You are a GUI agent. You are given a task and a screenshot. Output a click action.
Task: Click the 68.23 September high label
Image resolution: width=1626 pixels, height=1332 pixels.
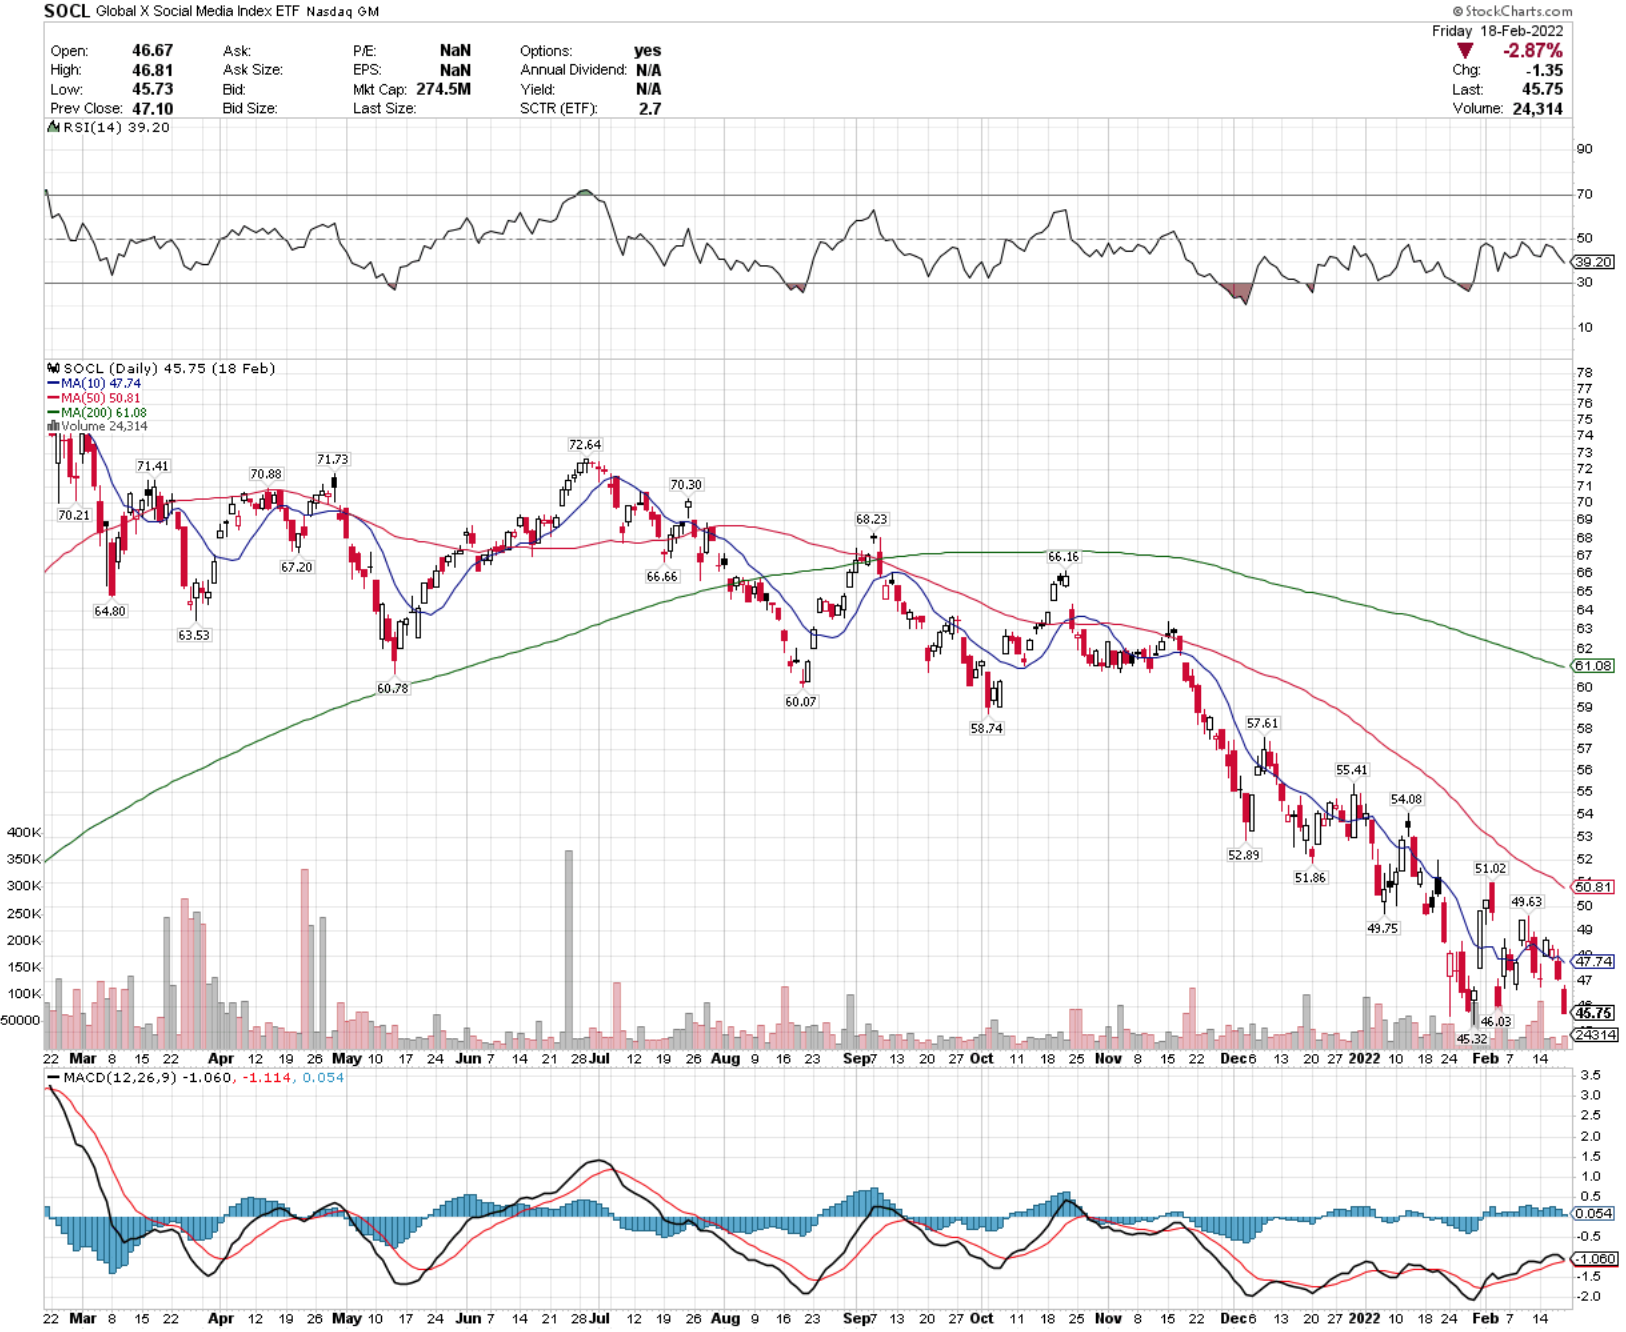872,519
